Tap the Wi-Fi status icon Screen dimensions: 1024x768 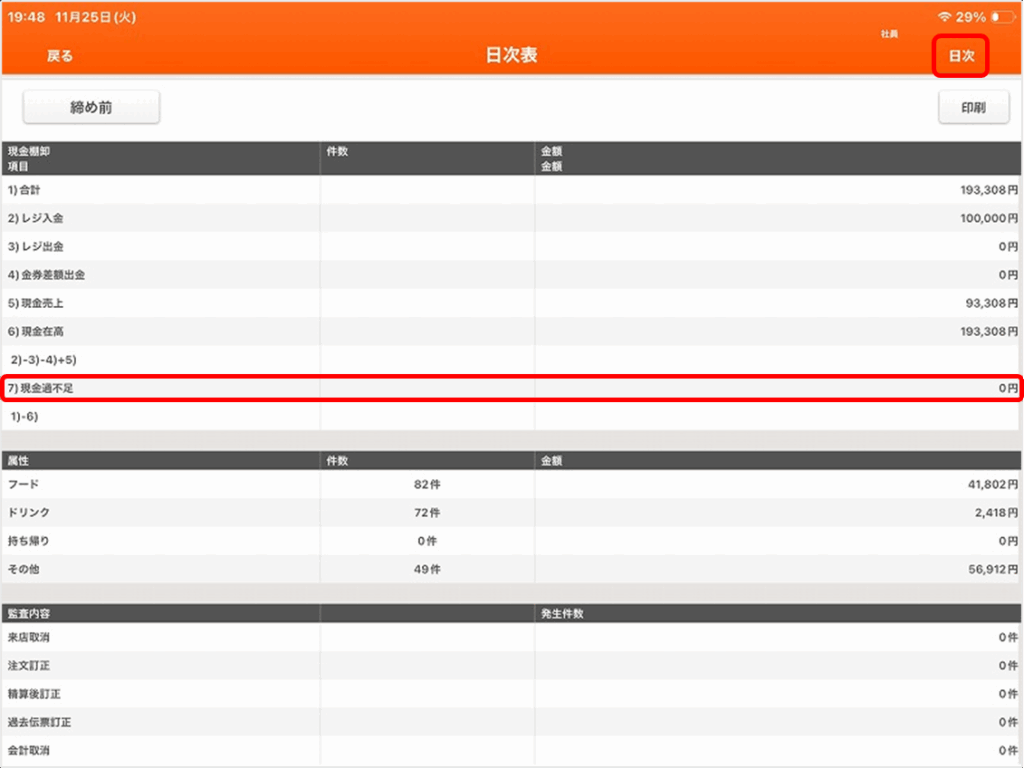coord(944,17)
